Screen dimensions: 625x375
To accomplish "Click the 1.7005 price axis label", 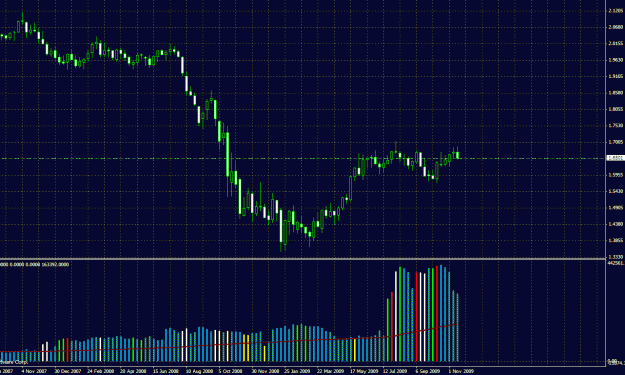I will click(x=616, y=142).
